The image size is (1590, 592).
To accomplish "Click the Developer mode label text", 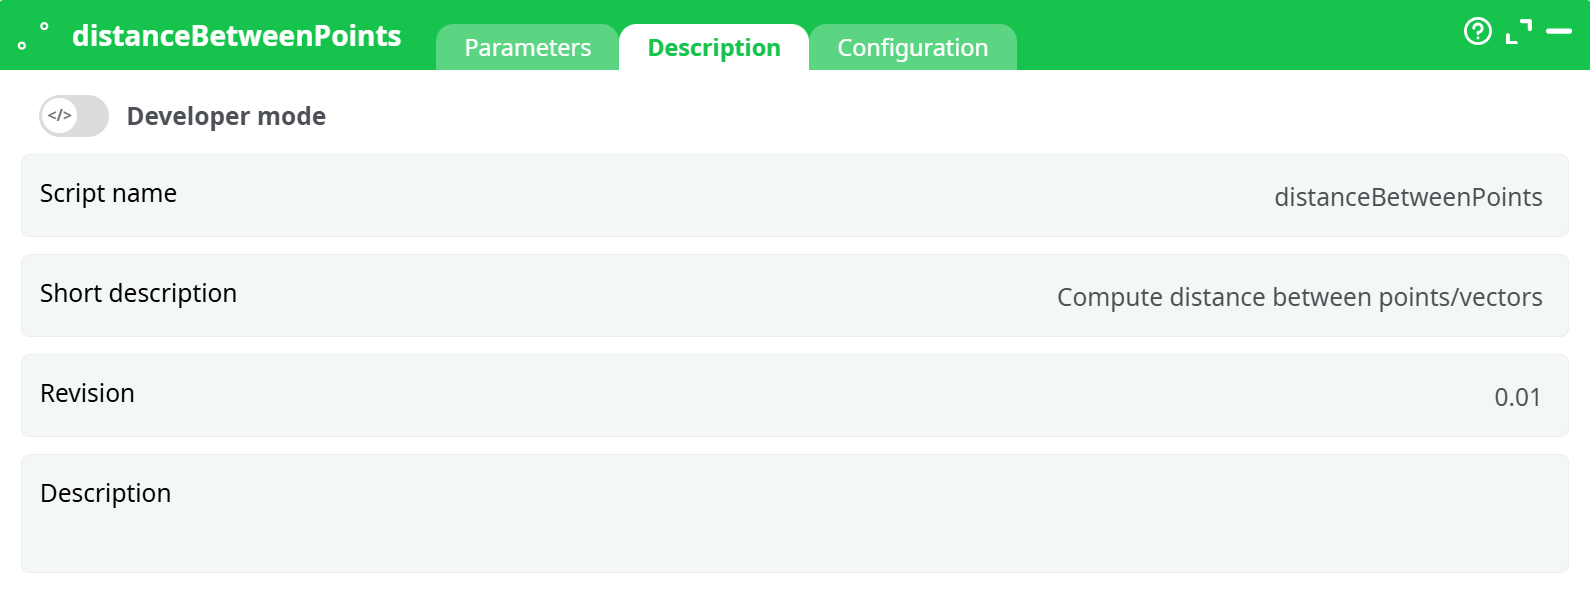I will pyautogui.click(x=226, y=117).
